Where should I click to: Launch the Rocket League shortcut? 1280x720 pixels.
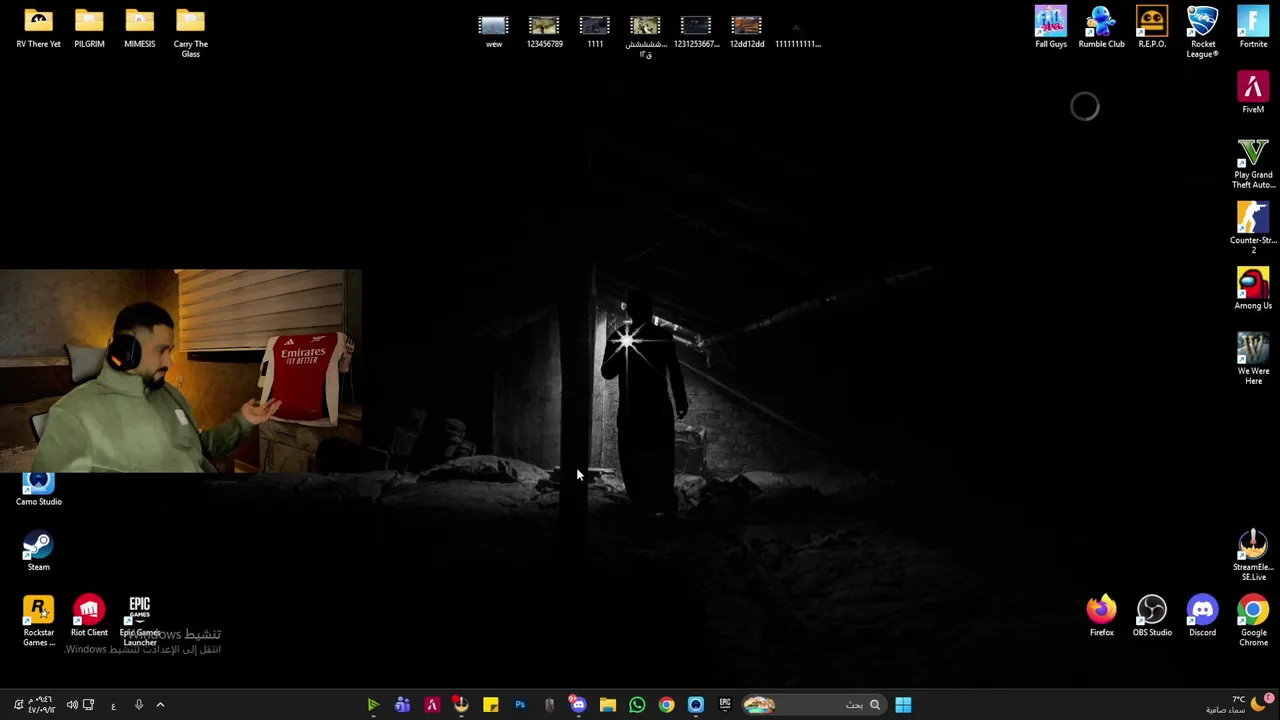(x=1202, y=32)
